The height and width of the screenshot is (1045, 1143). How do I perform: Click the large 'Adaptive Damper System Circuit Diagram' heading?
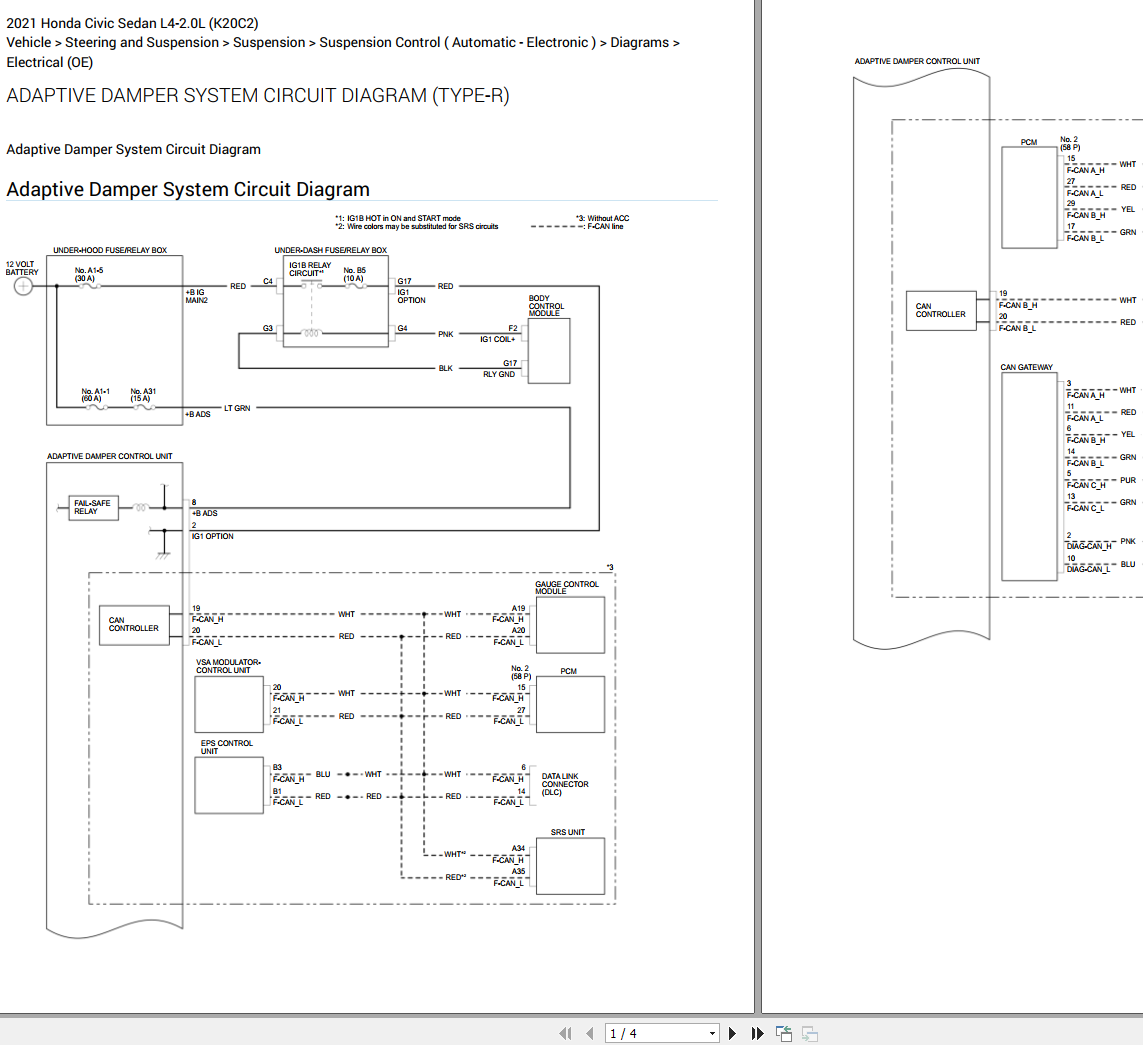(x=188, y=189)
